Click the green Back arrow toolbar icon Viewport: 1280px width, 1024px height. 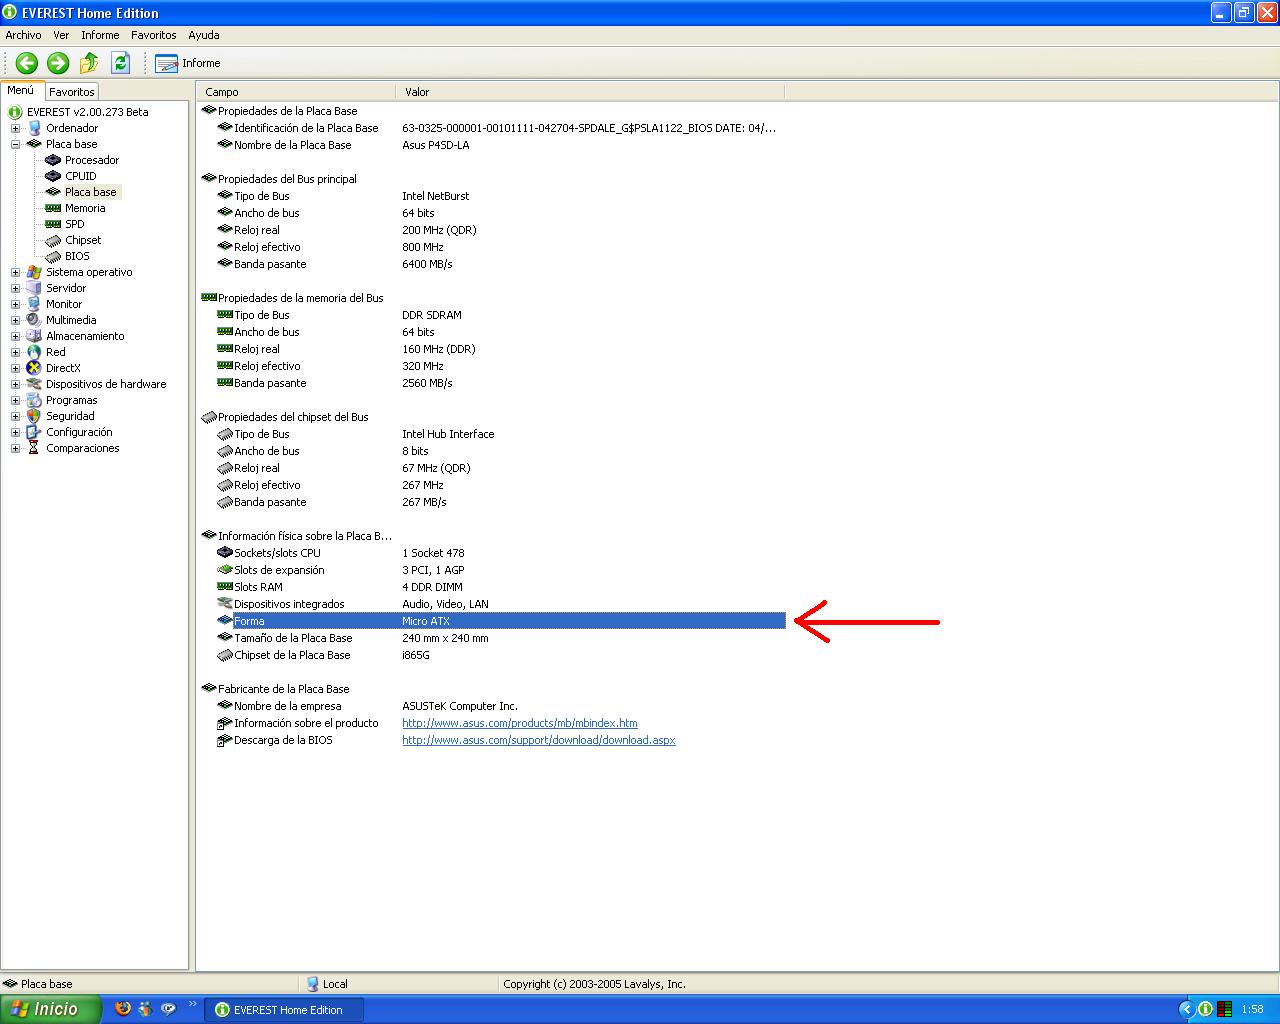(x=27, y=63)
